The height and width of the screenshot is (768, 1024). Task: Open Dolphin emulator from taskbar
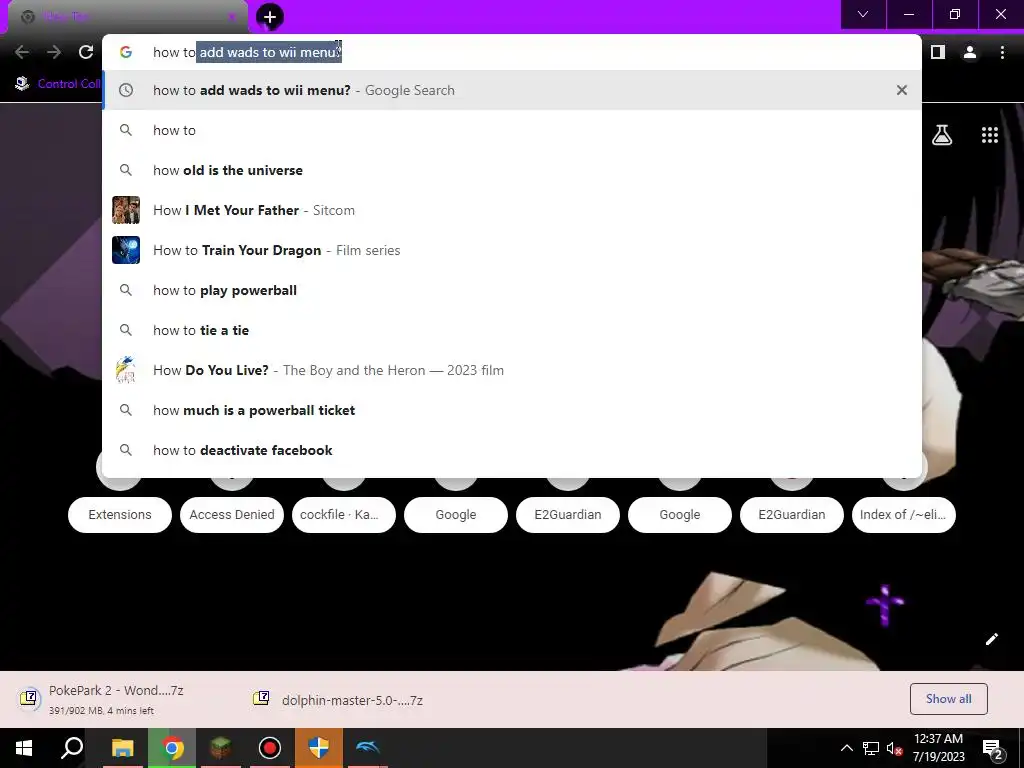(x=368, y=748)
